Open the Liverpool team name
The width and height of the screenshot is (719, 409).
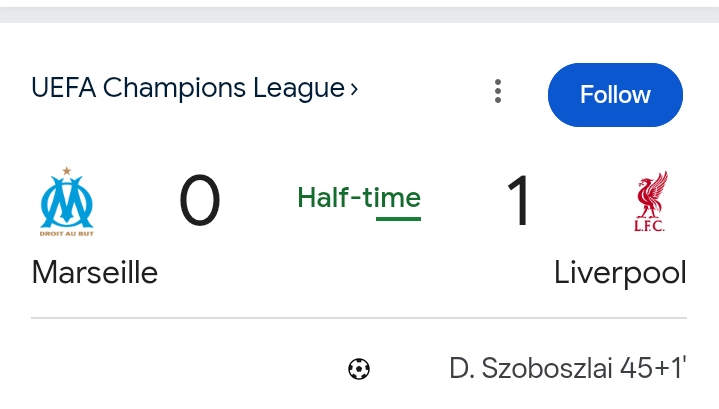pos(620,272)
